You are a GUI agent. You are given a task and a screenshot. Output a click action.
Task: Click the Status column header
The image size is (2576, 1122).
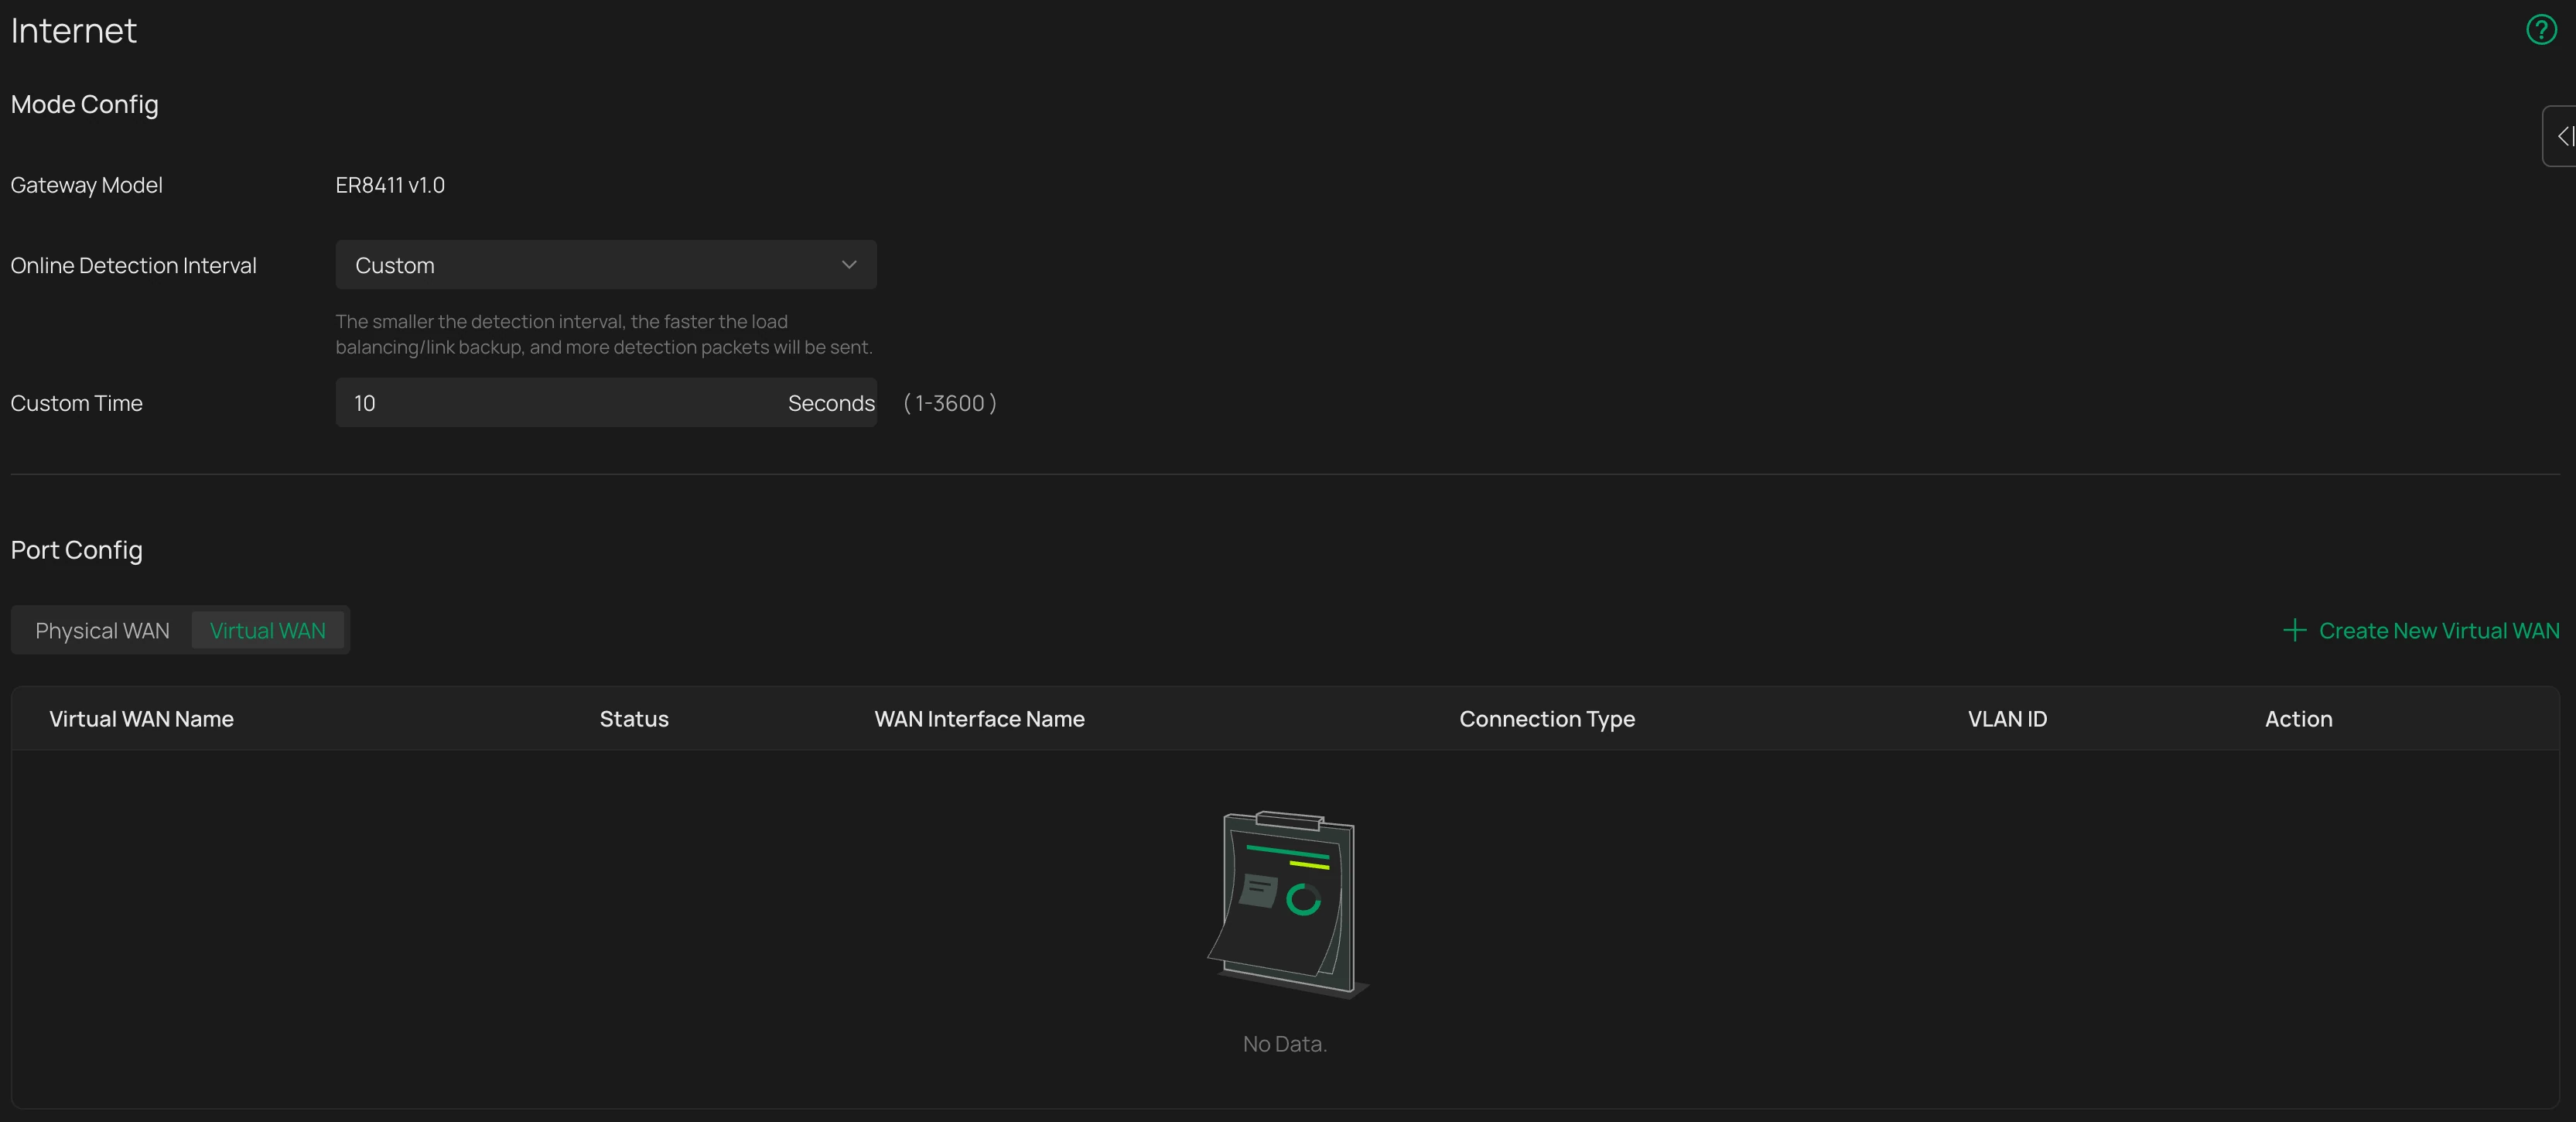pyautogui.click(x=634, y=719)
